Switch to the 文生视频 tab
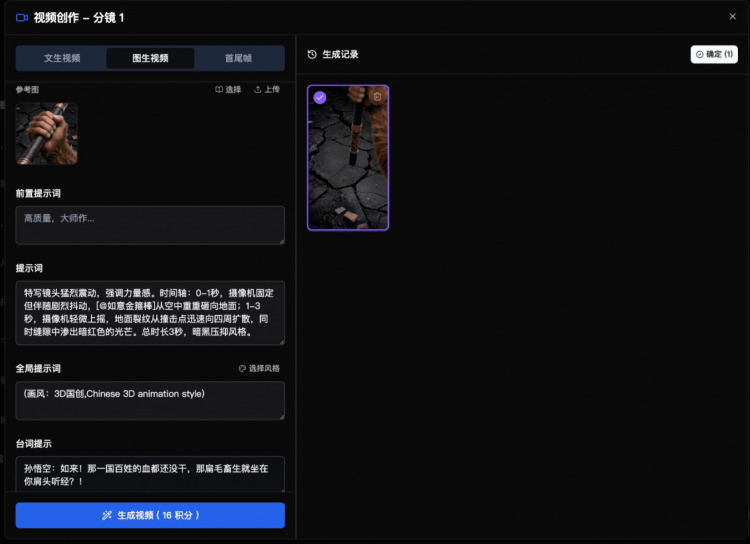This screenshot has height=544, width=750. pos(62,58)
